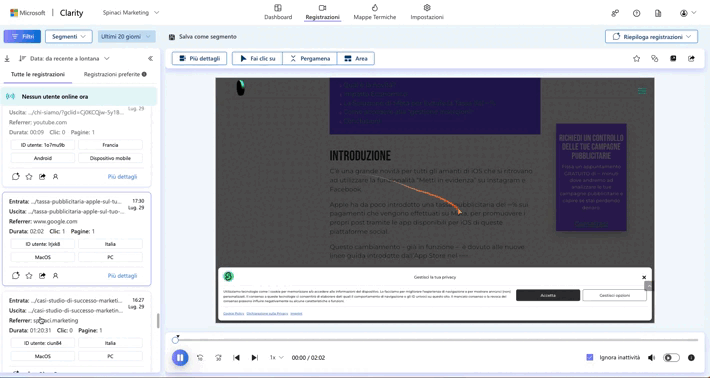Open the share connections icon in header
Screen dimensions: 710x378
point(615,13)
